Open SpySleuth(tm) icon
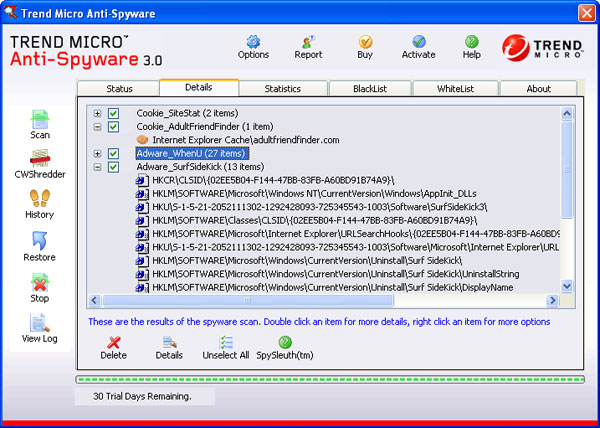This screenshot has height=428, width=600. pos(285,342)
